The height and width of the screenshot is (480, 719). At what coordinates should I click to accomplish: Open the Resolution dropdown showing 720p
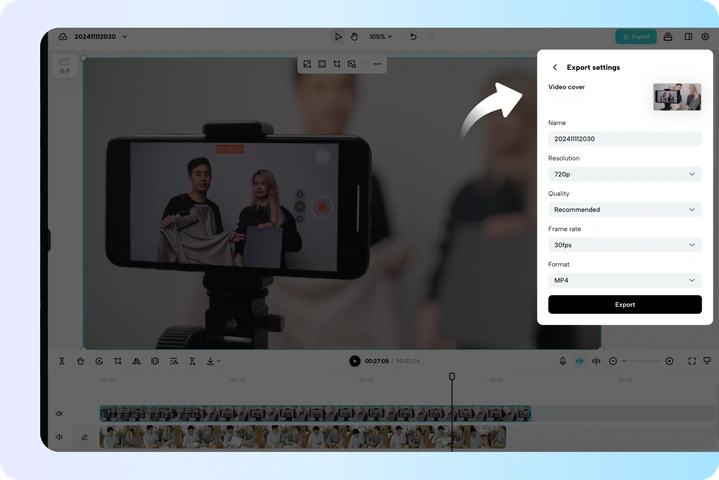point(625,174)
